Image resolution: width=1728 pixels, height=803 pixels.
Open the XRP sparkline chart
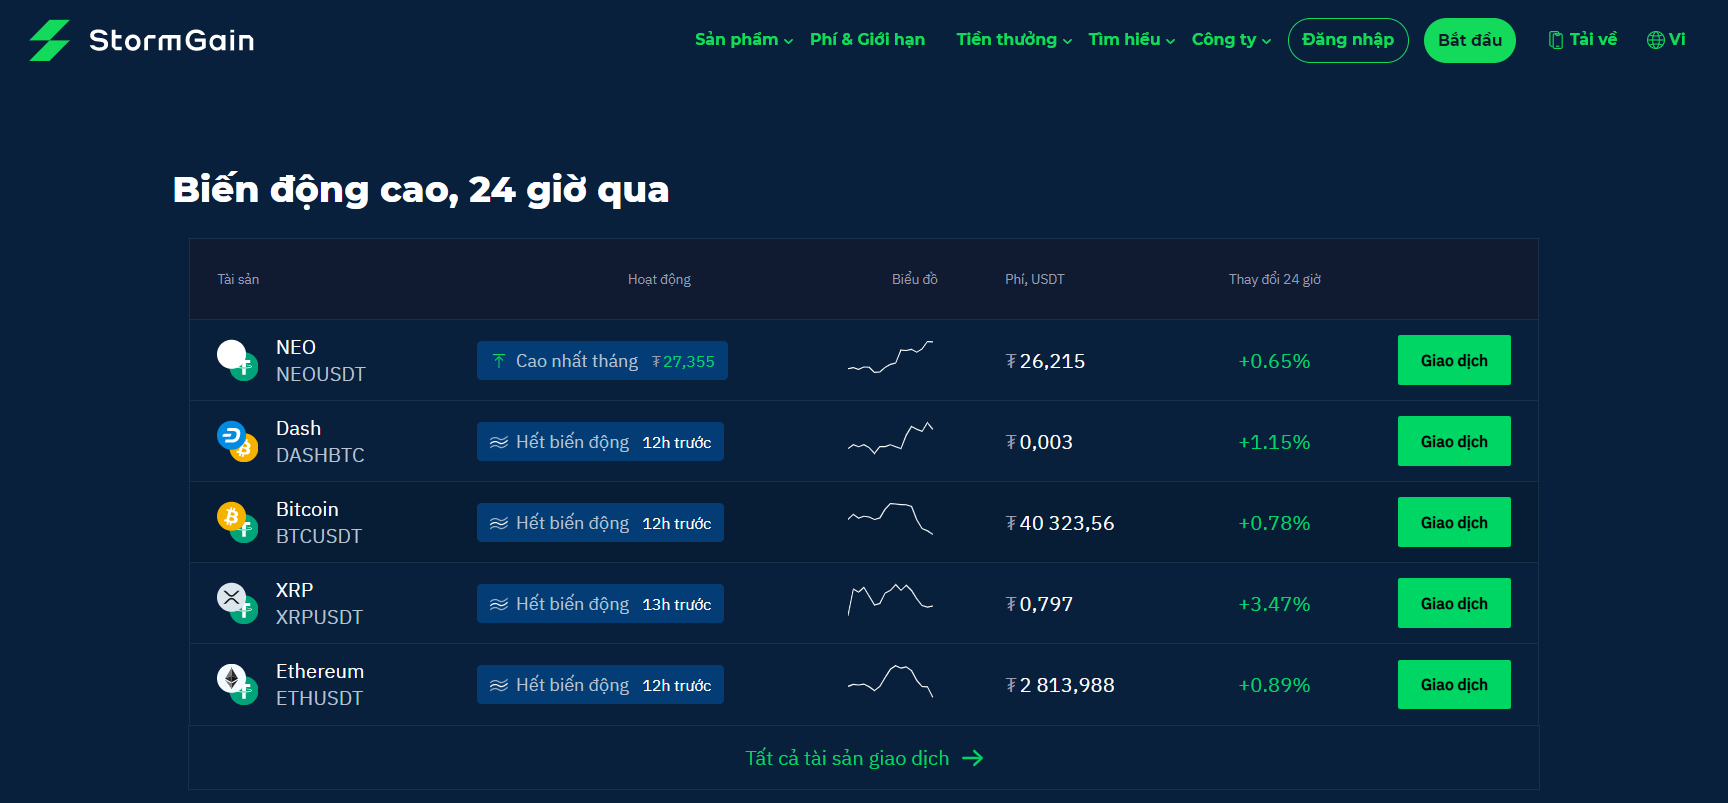point(890,600)
